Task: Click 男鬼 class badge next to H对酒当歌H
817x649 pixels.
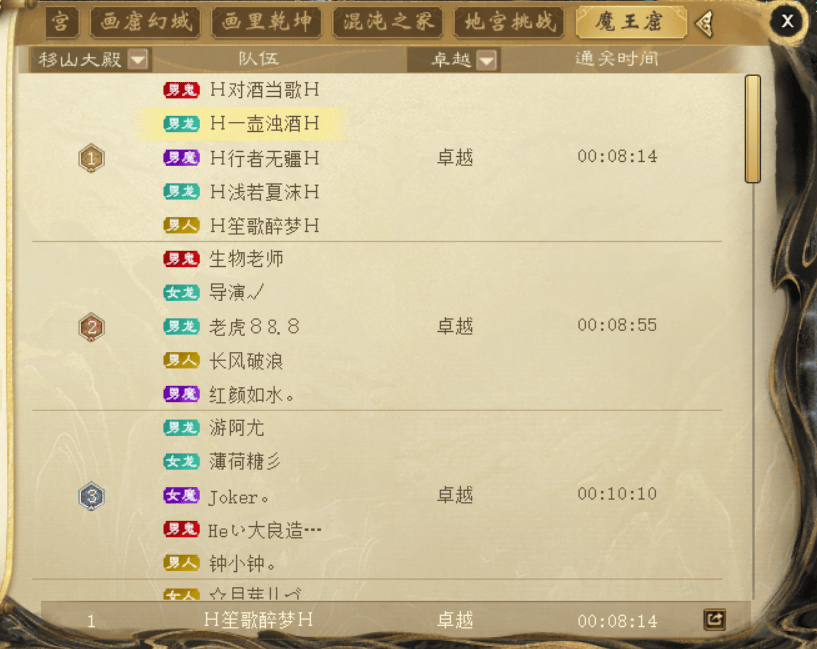Action: coord(181,90)
